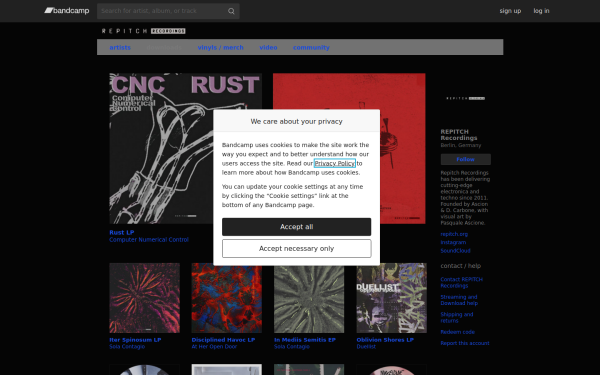Open the Rust LP title link
The image size is (600, 375).
(x=122, y=232)
